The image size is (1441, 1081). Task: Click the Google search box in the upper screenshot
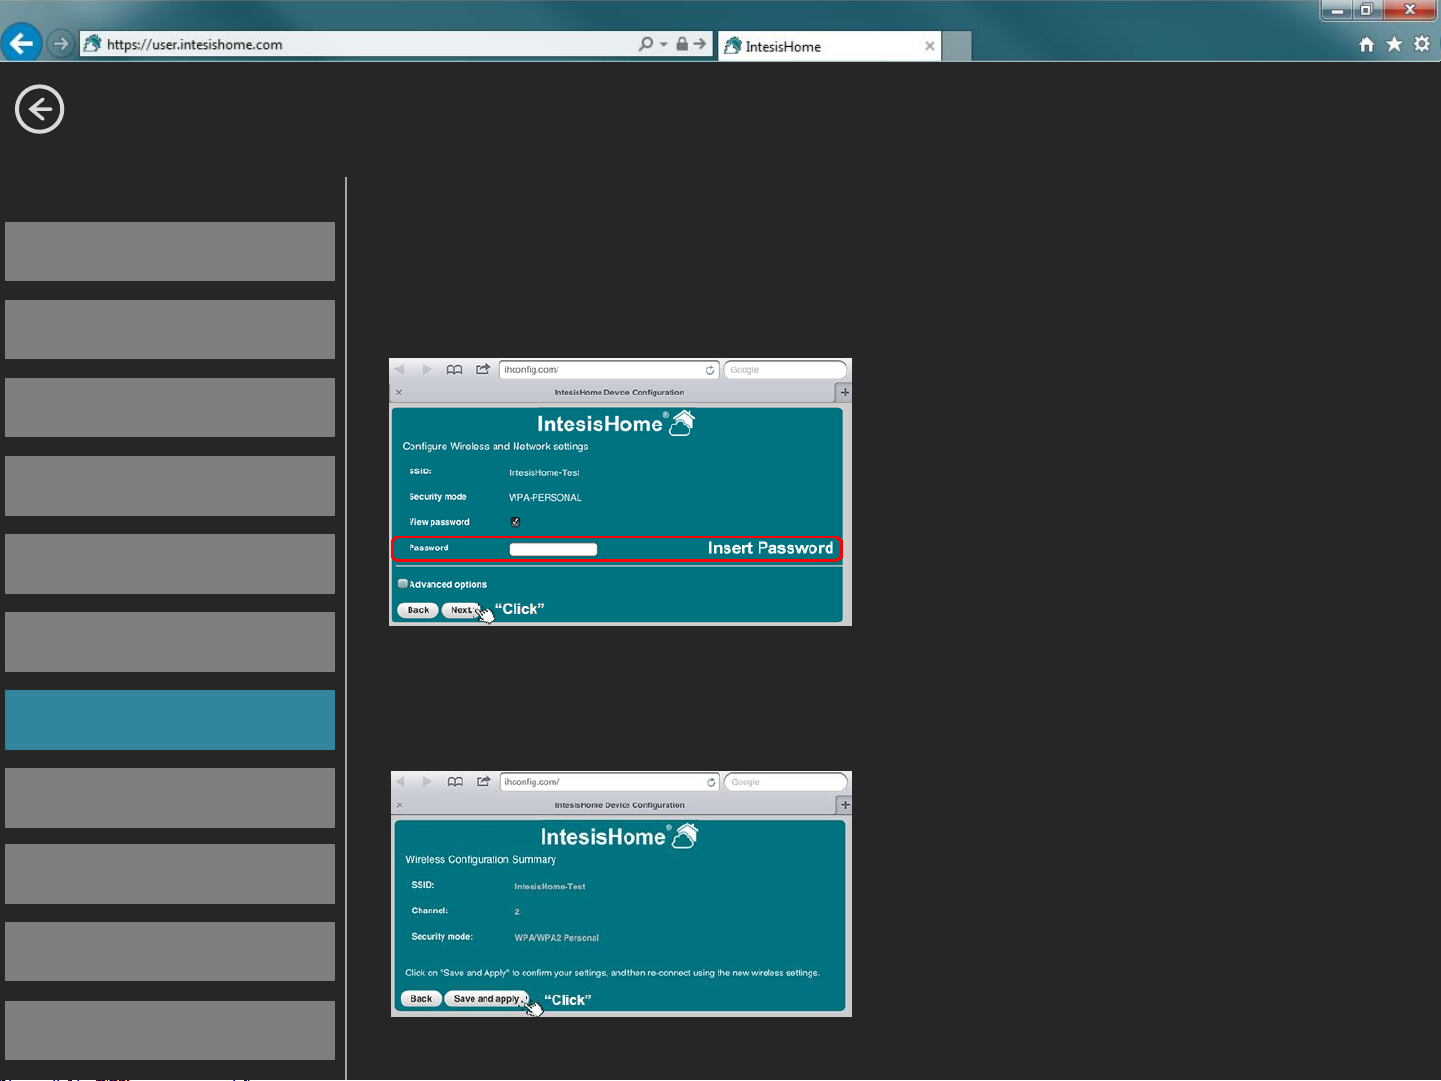tap(785, 370)
